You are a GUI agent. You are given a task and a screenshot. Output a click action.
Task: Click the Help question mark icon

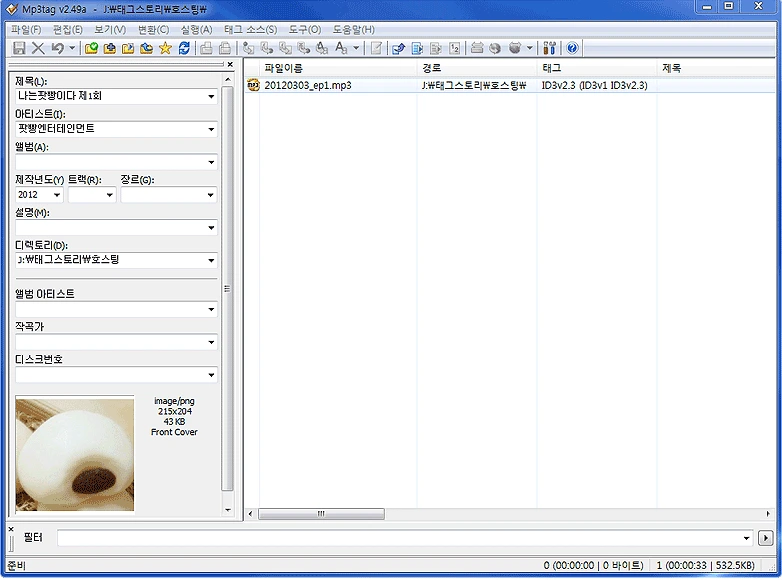pyautogui.click(x=572, y=48)
